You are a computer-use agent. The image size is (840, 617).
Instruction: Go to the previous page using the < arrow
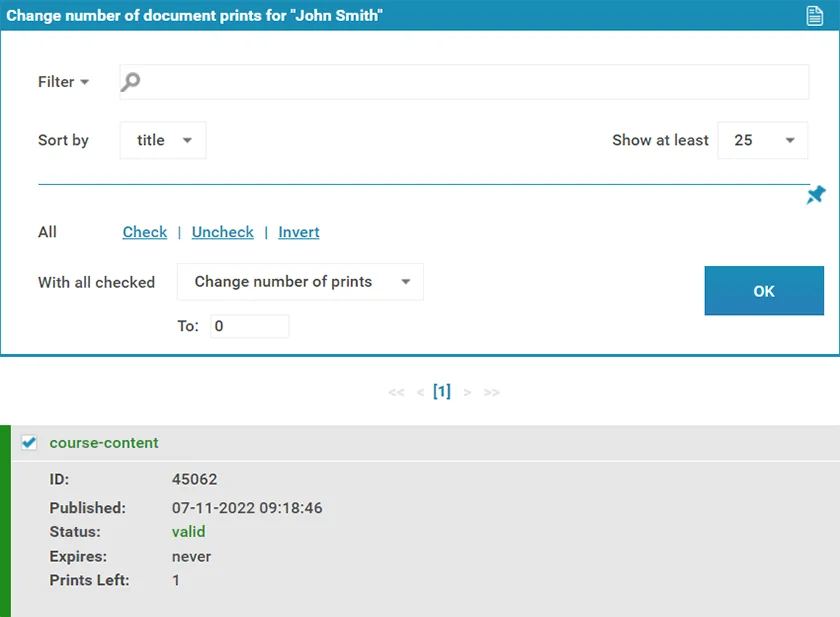click(x=420, y=392)
